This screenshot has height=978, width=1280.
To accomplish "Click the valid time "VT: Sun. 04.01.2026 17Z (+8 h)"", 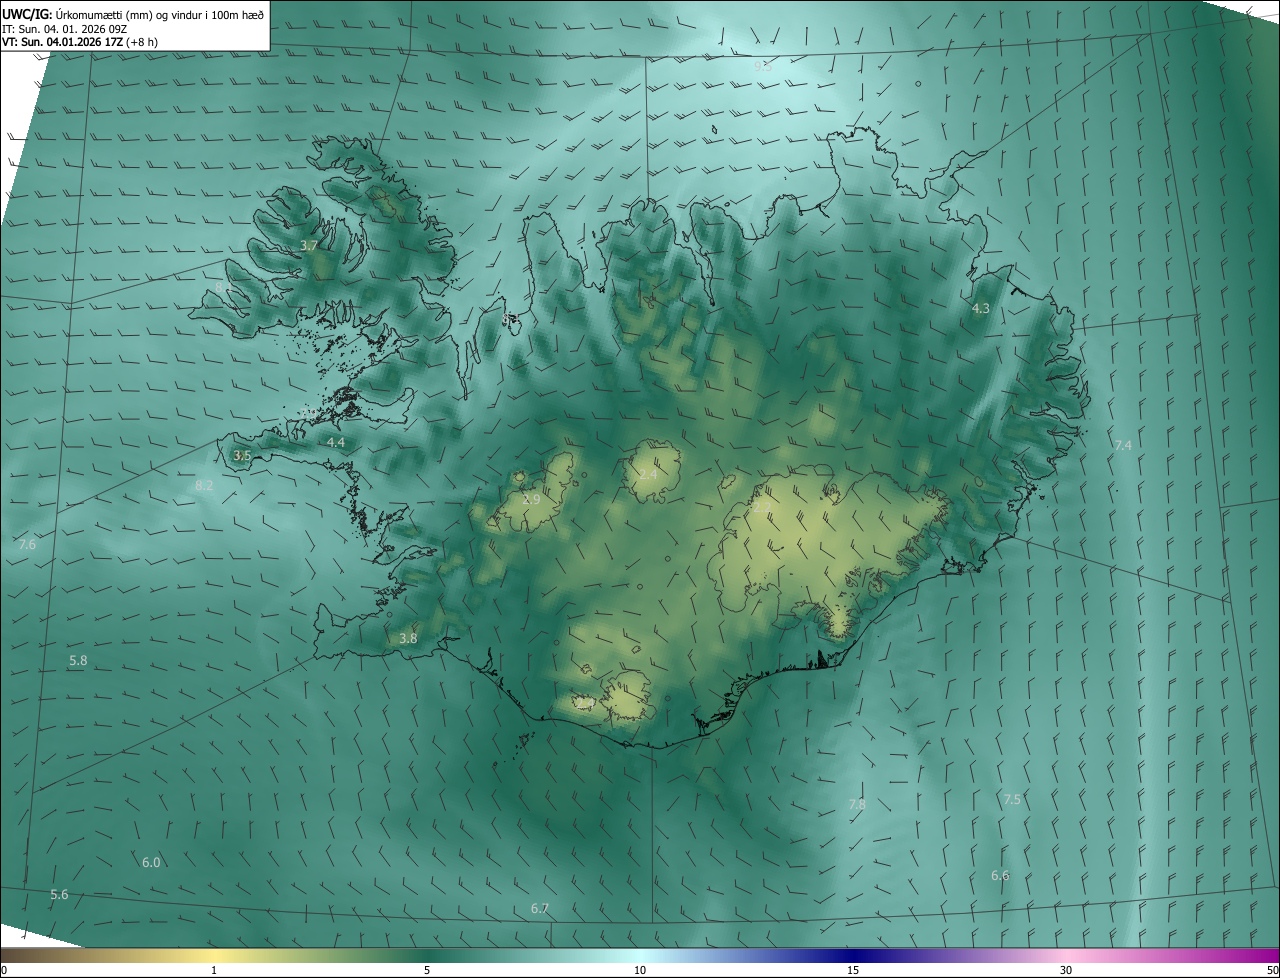I will tap(80, 42).
